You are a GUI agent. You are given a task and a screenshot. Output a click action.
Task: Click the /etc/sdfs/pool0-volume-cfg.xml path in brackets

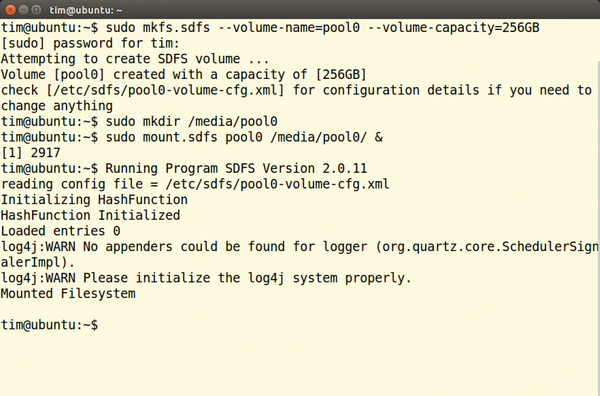[x=166, y=90]
